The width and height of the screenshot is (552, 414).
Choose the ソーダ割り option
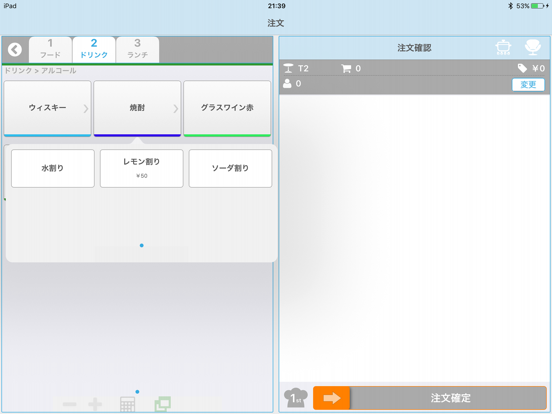[230, 168]
